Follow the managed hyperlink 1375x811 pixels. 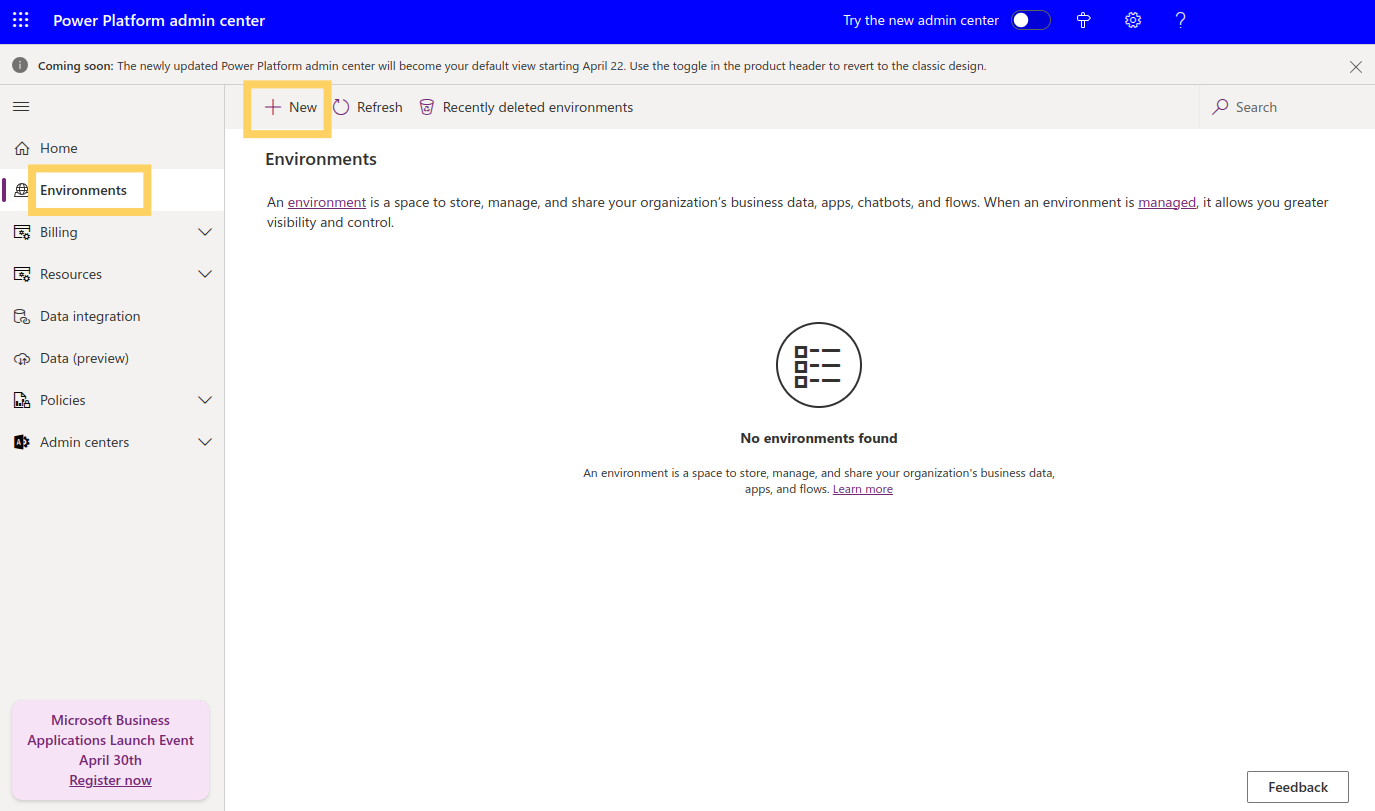[1167, 202]
